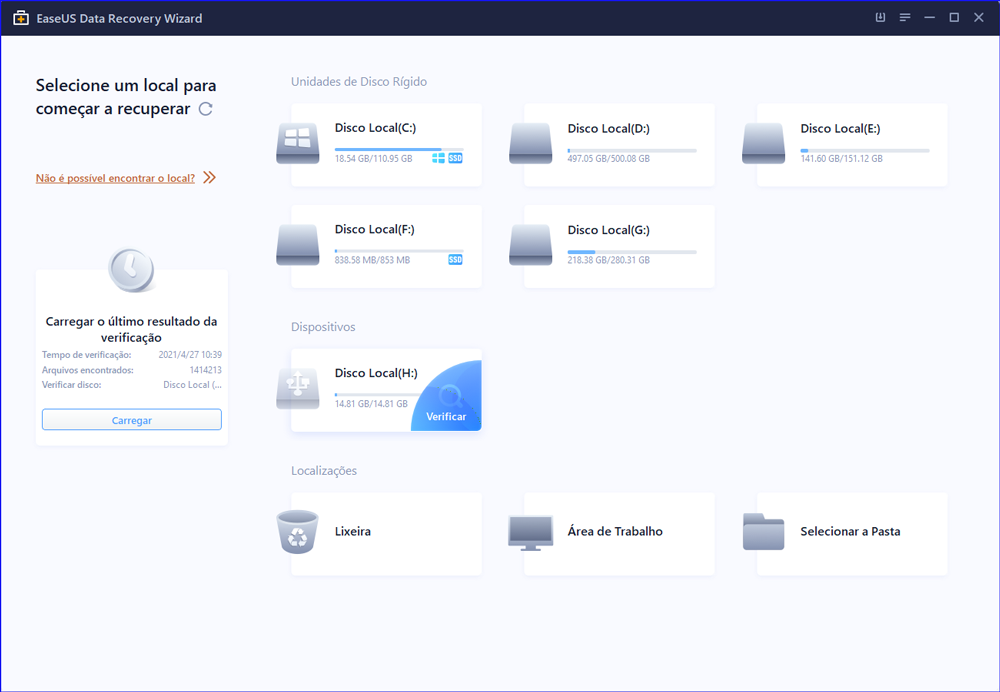Click the Lixeira label

coord(353,531)
